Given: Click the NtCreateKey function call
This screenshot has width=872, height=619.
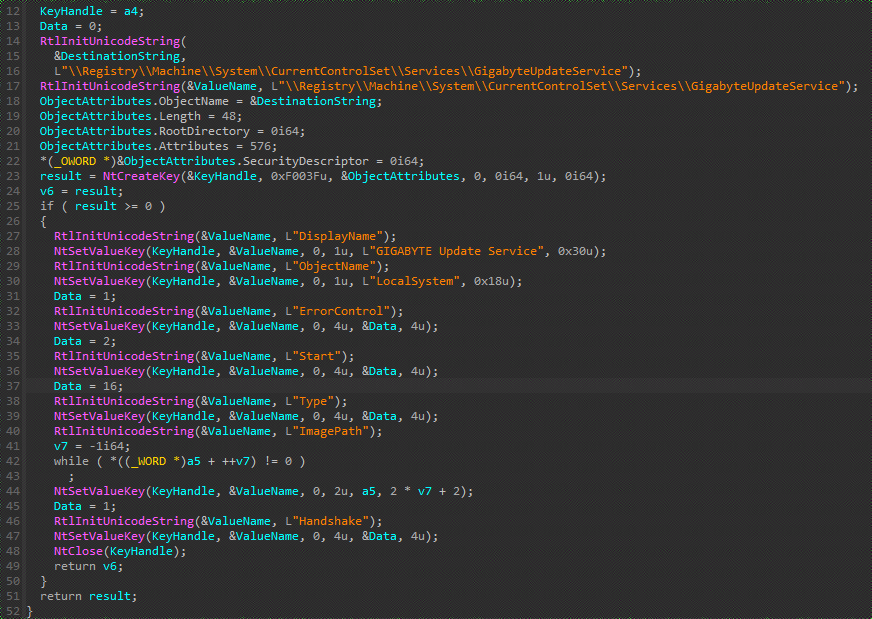Looking at the screenshot, I should [141, 176].
